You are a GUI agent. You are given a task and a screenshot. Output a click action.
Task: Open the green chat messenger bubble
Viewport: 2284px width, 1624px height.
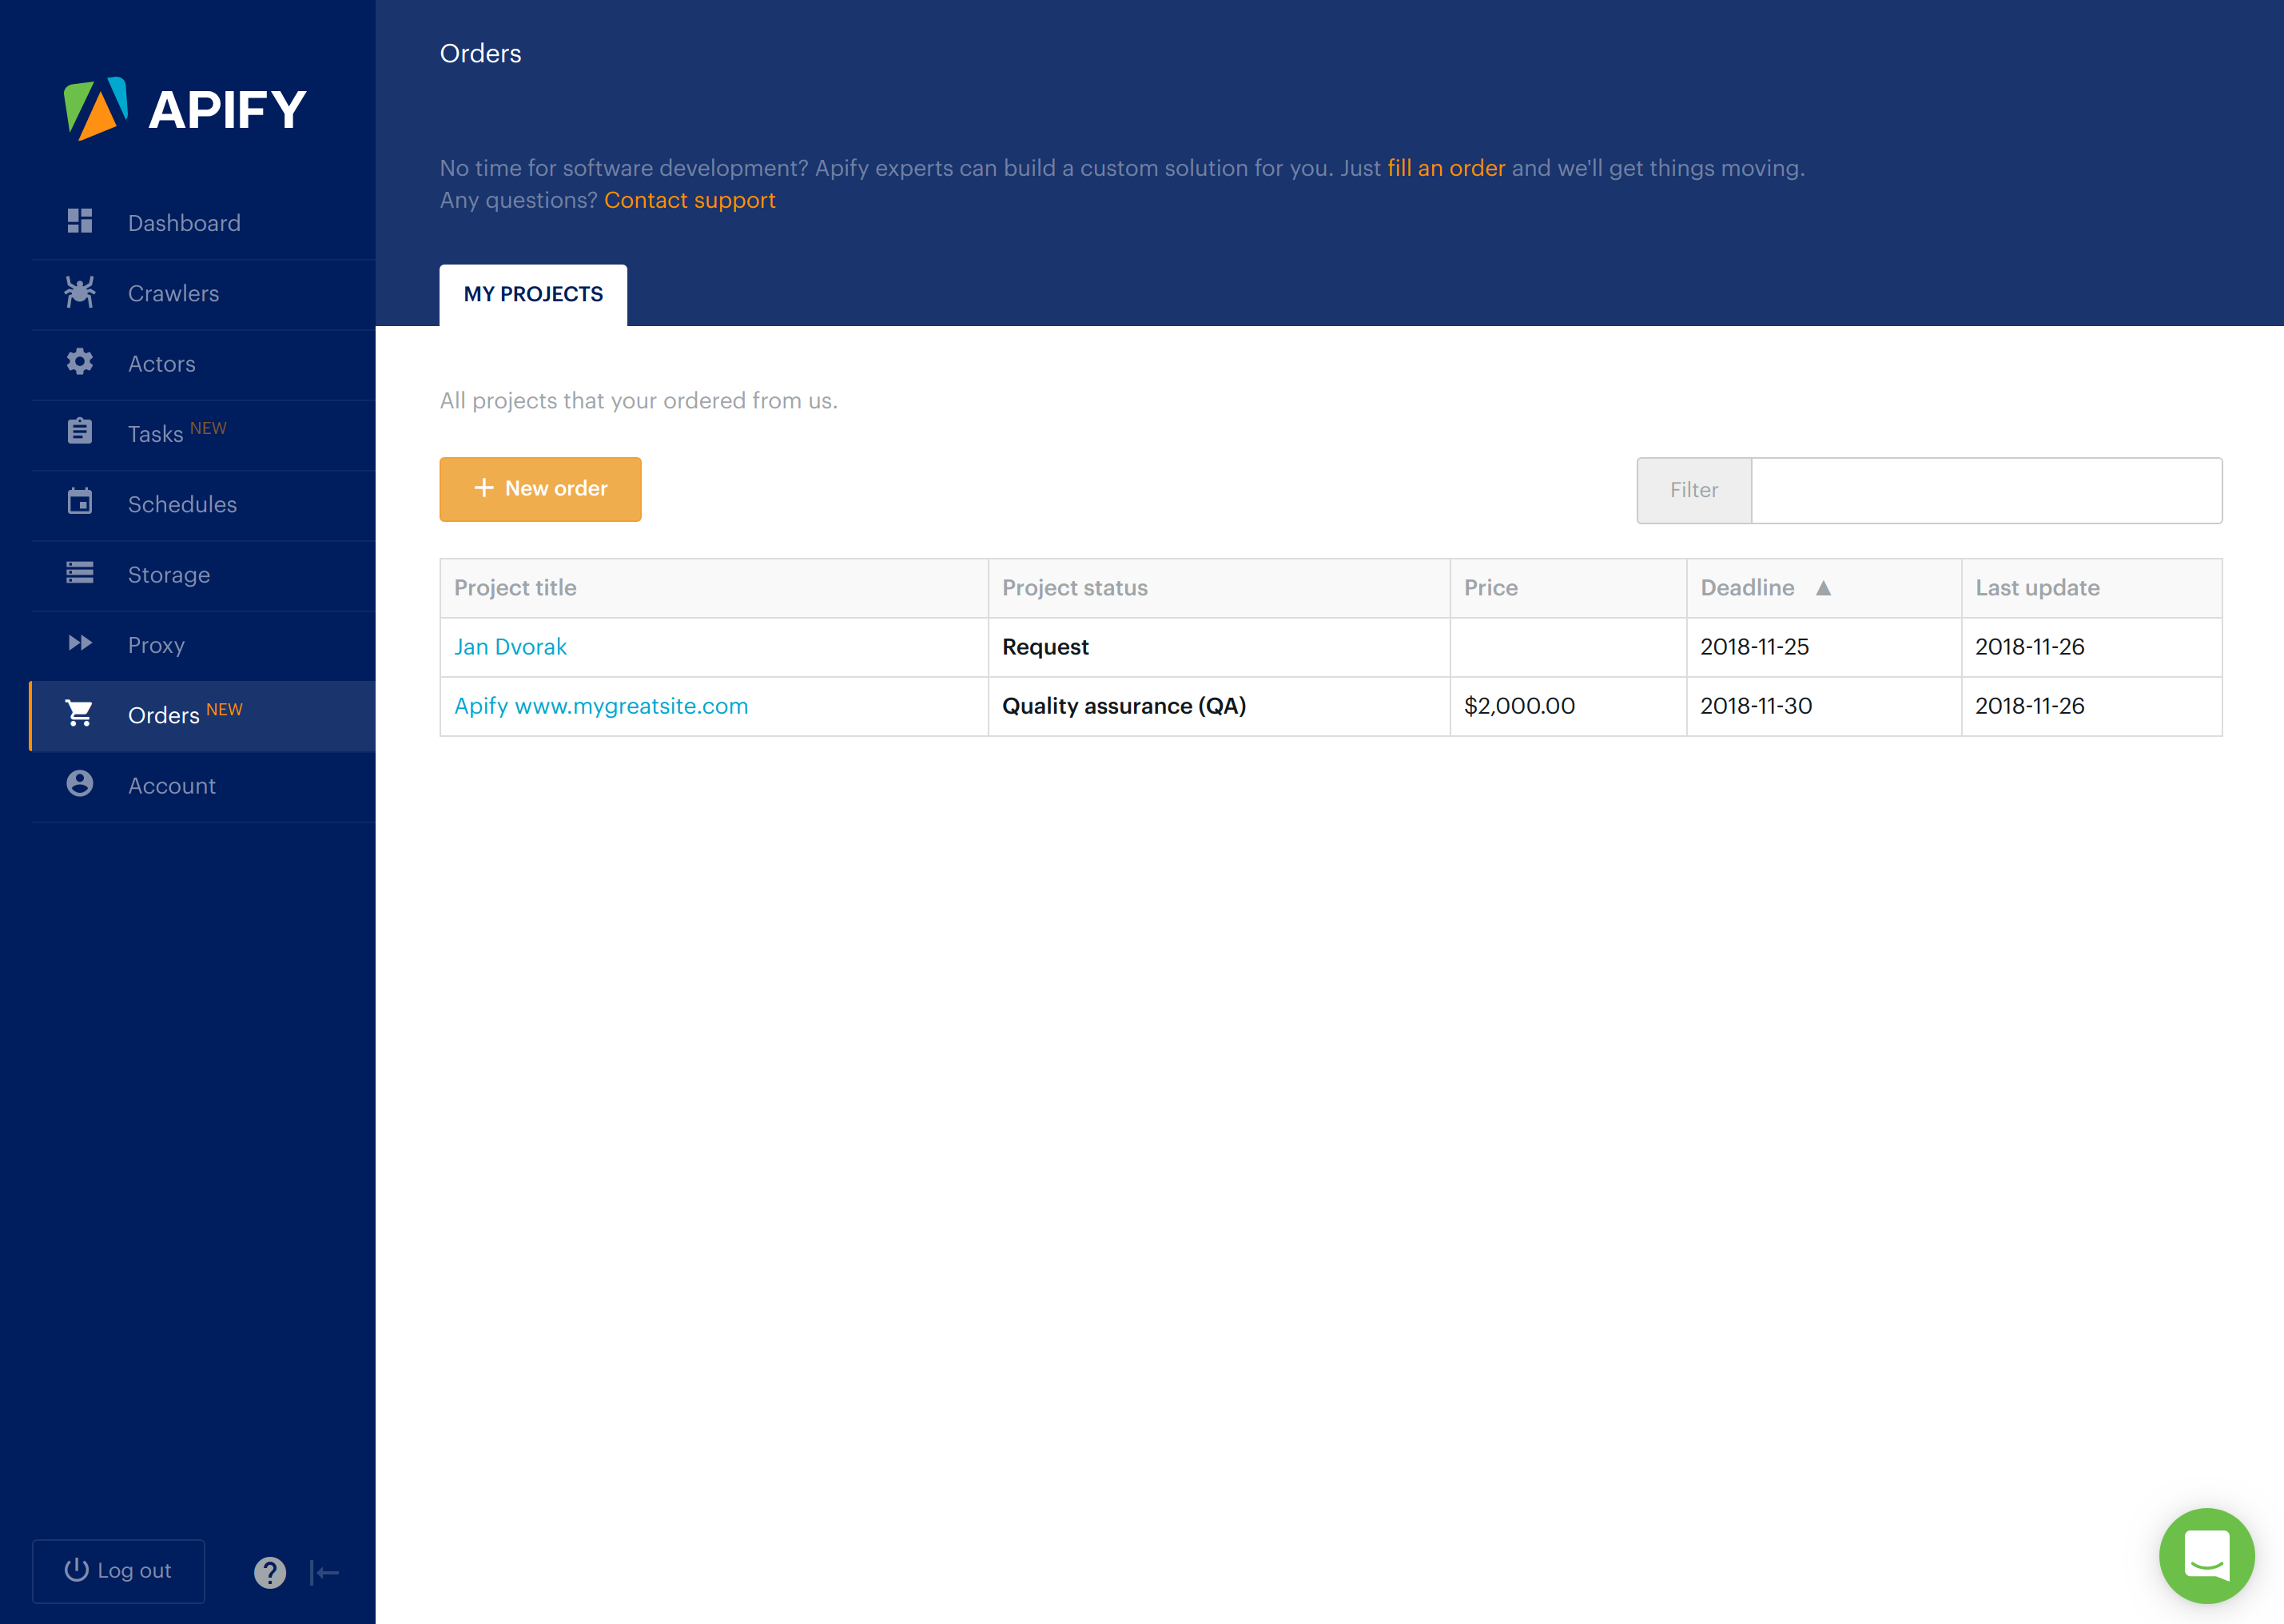coord(2206,1555)
